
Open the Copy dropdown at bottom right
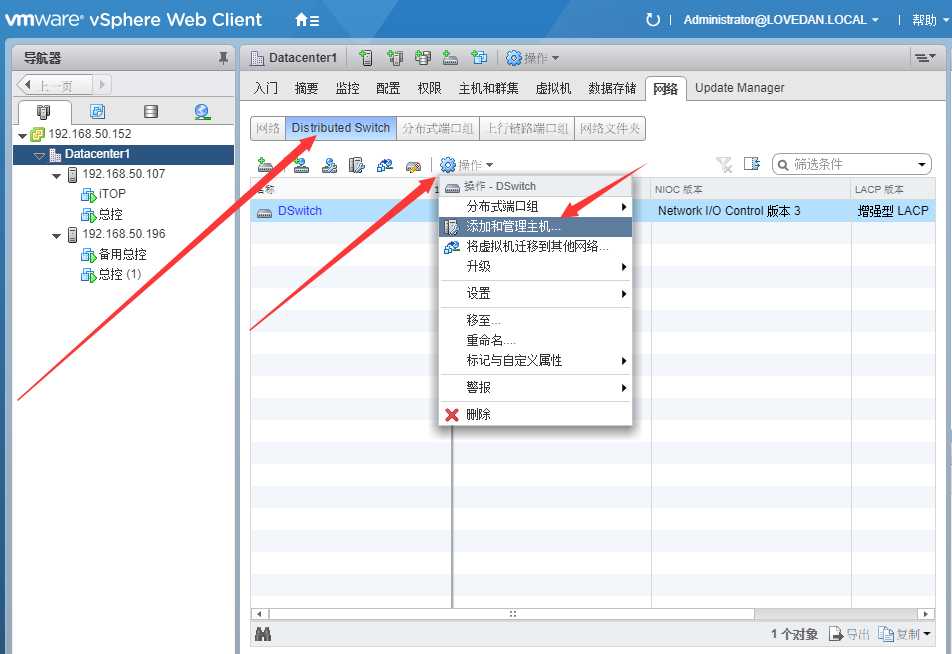click(x=904, y=634)
